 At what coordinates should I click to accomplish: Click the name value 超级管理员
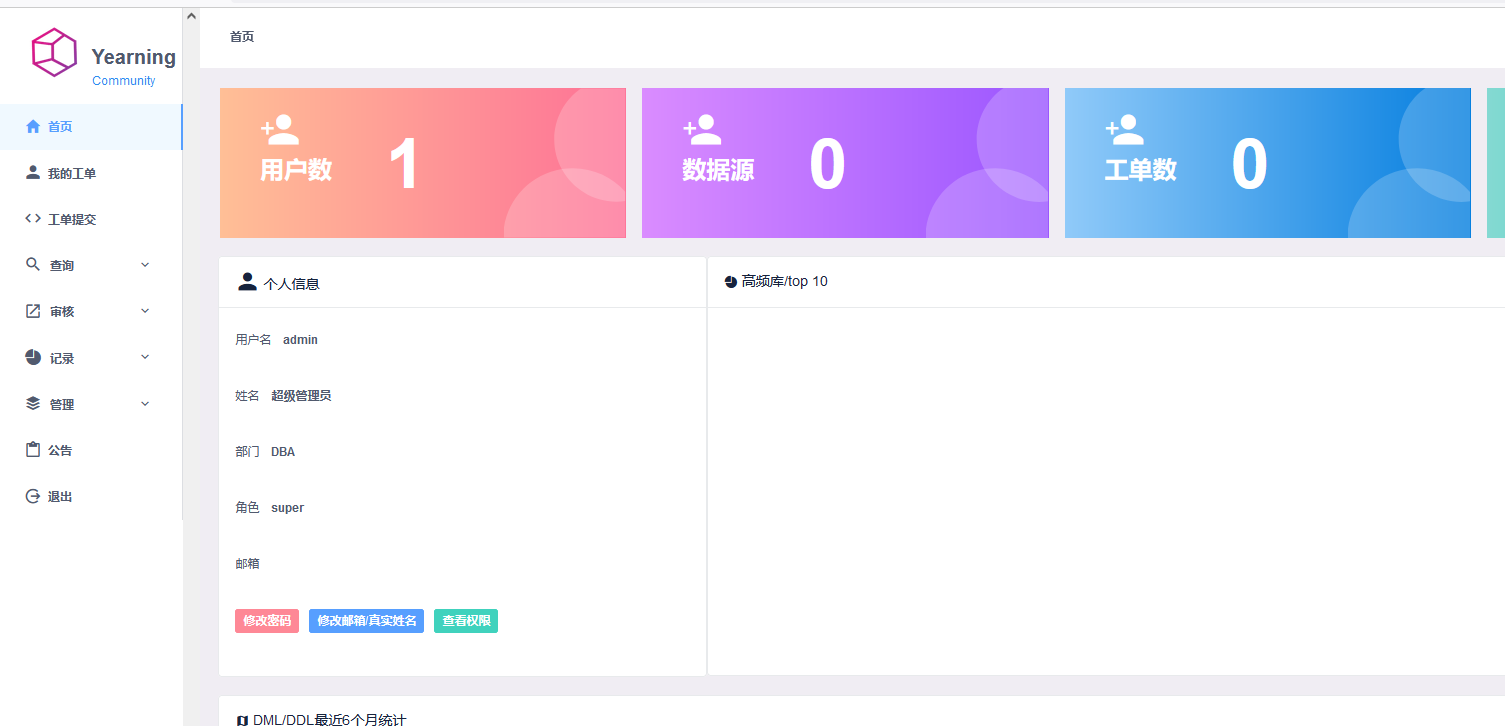(x=301, y=396)
